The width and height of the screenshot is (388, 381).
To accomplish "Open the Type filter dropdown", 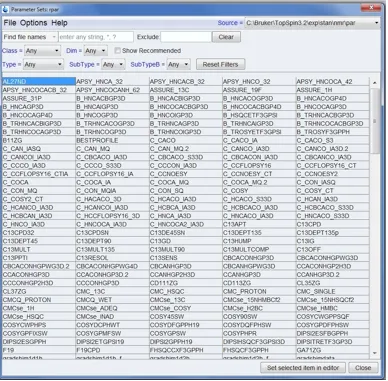I will coord(43,64).
